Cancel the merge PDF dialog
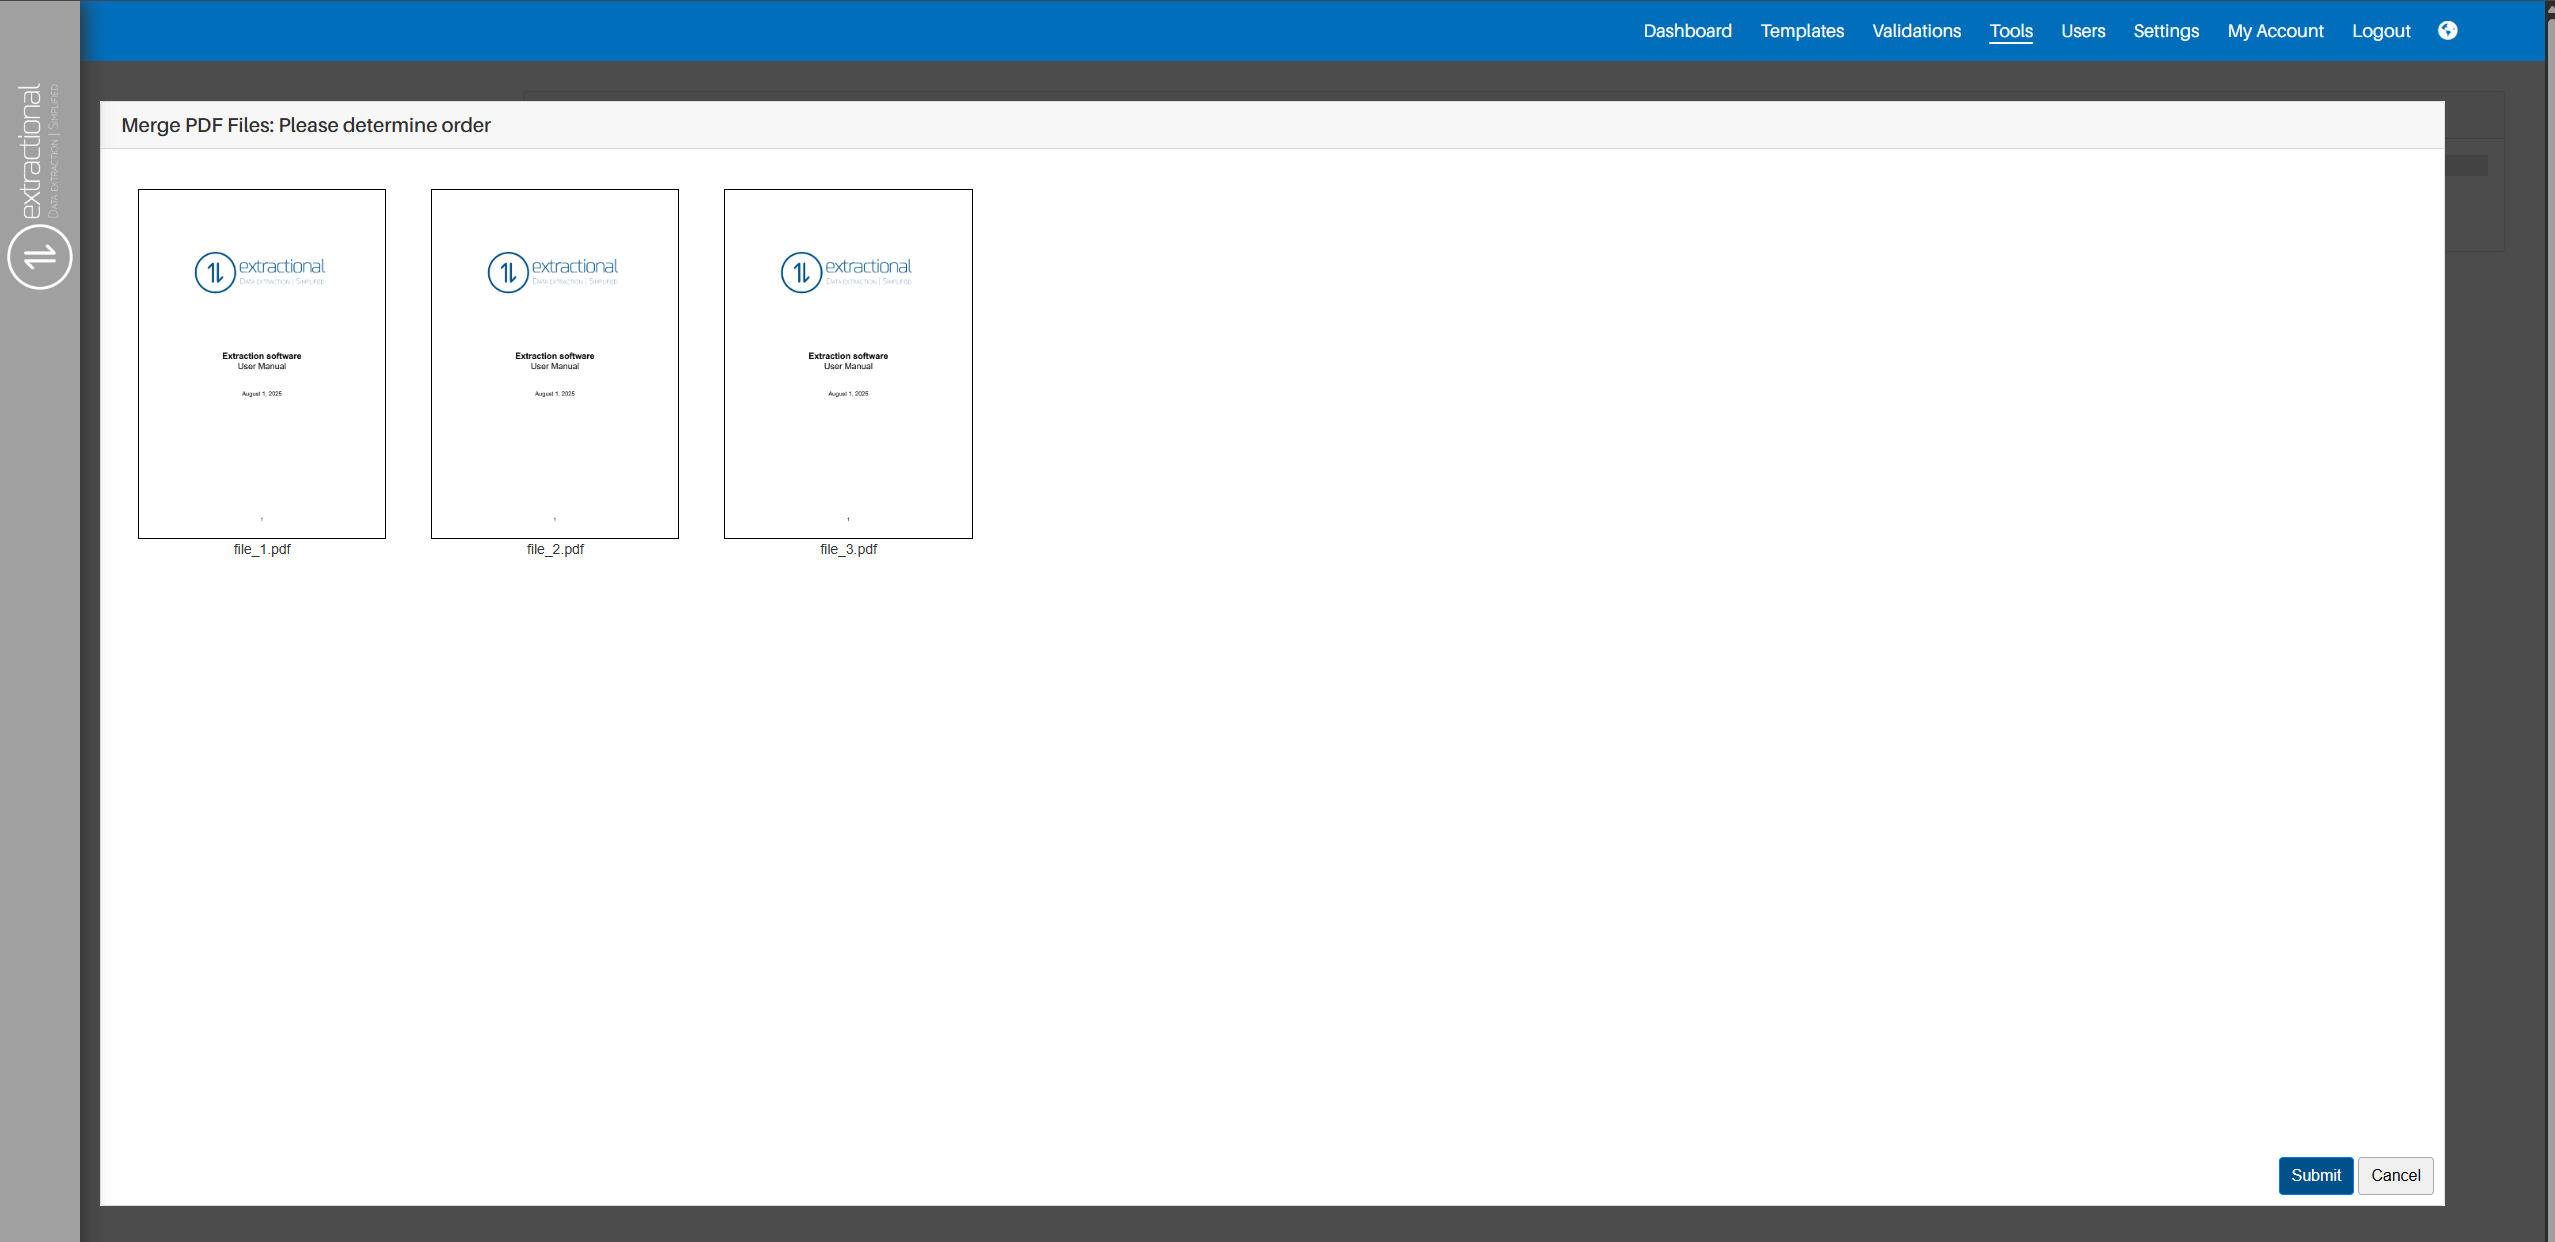The height and width of the screenshot is (1242, 2555). pos(2395,1175)
